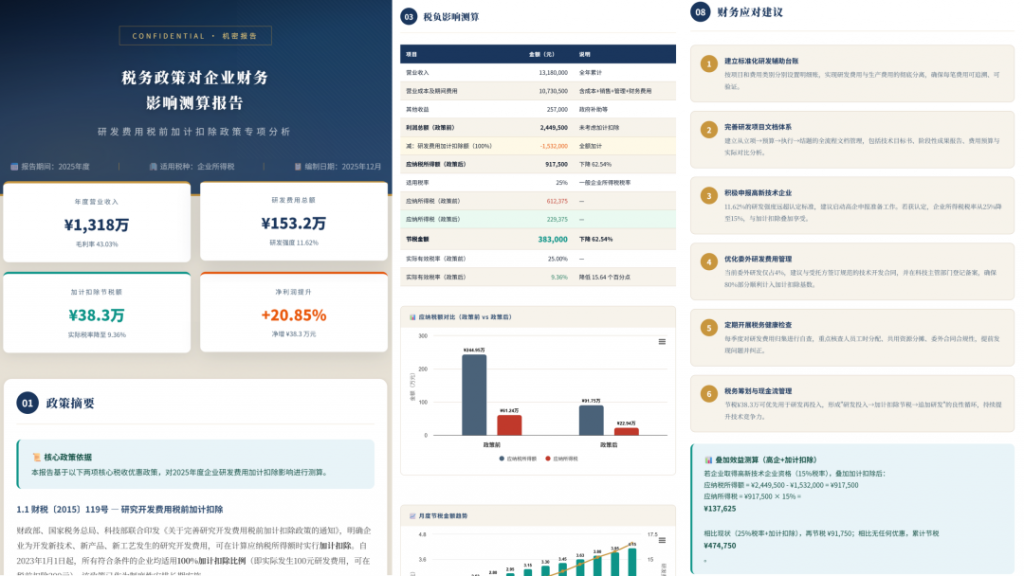Click the 利润总额（政策前） row label
Image resolution: width=1024 pixels, height=576 pixels.
[430, 127]
